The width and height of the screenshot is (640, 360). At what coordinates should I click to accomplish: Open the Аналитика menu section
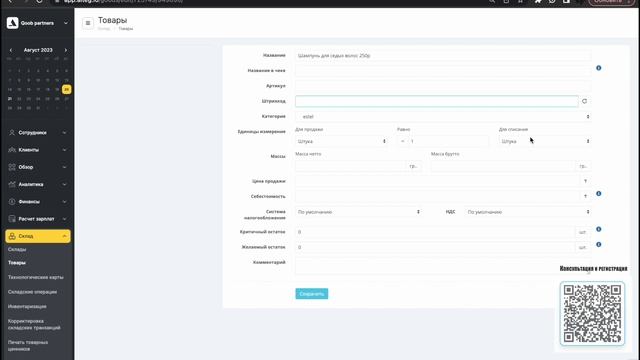click(x=38, y=184)
